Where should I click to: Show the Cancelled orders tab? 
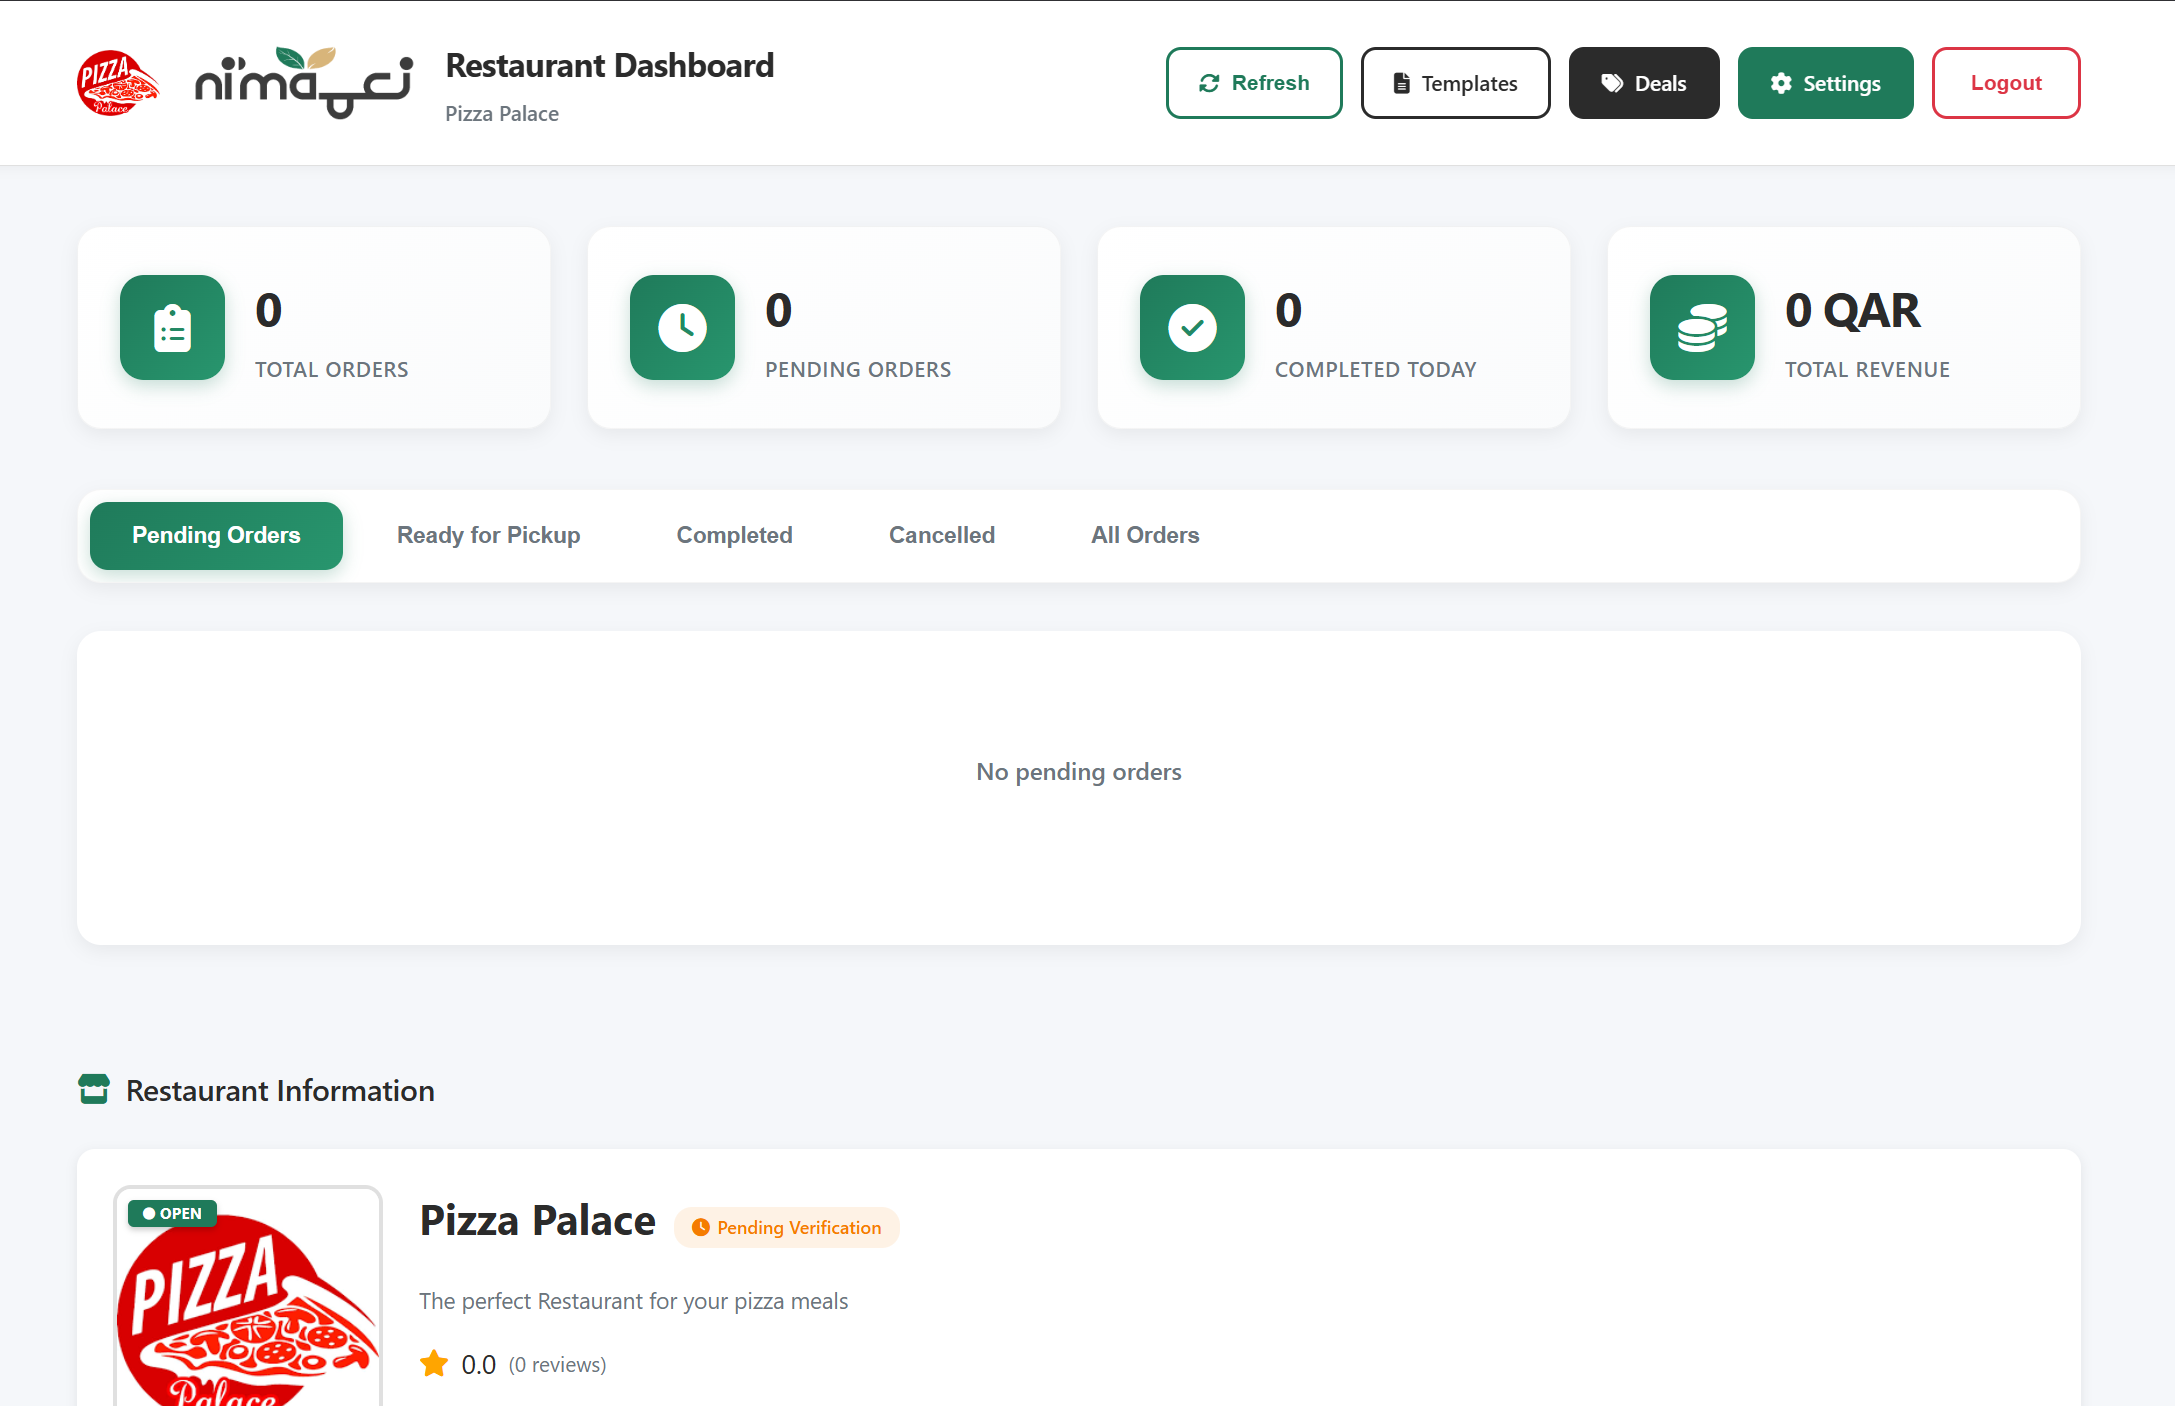[x=941, y=536]
